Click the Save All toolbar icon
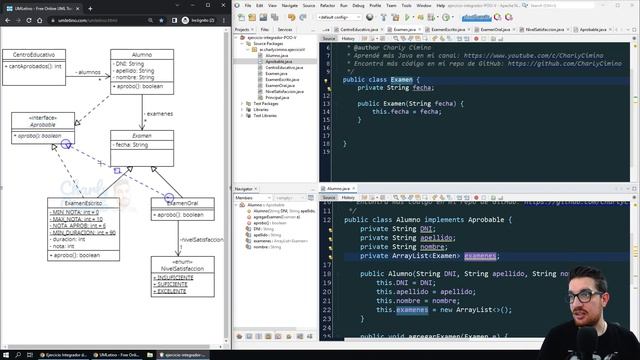The image size is (640, 360). tap(275, 17)
